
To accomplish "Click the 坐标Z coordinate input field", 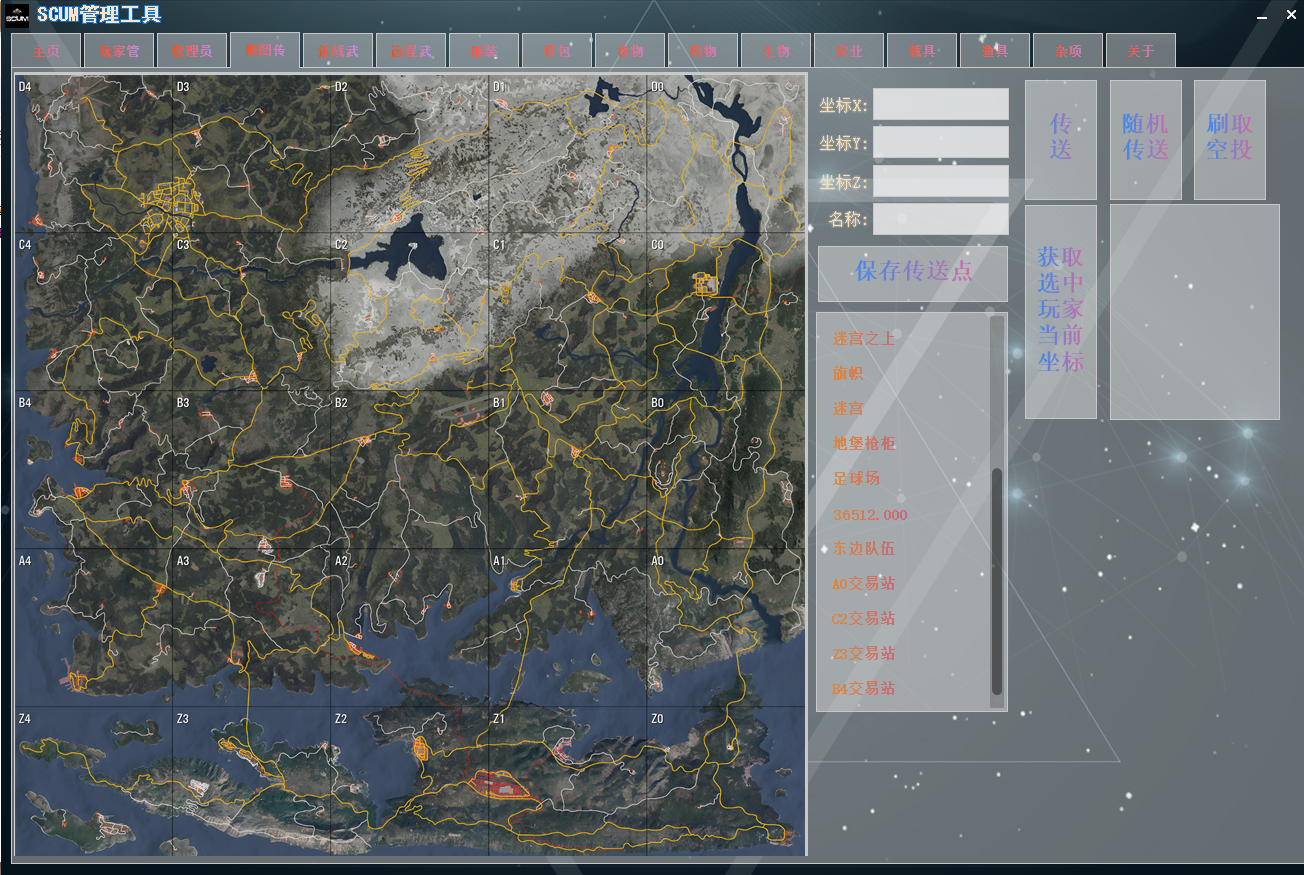I will [x=941, y=181].
